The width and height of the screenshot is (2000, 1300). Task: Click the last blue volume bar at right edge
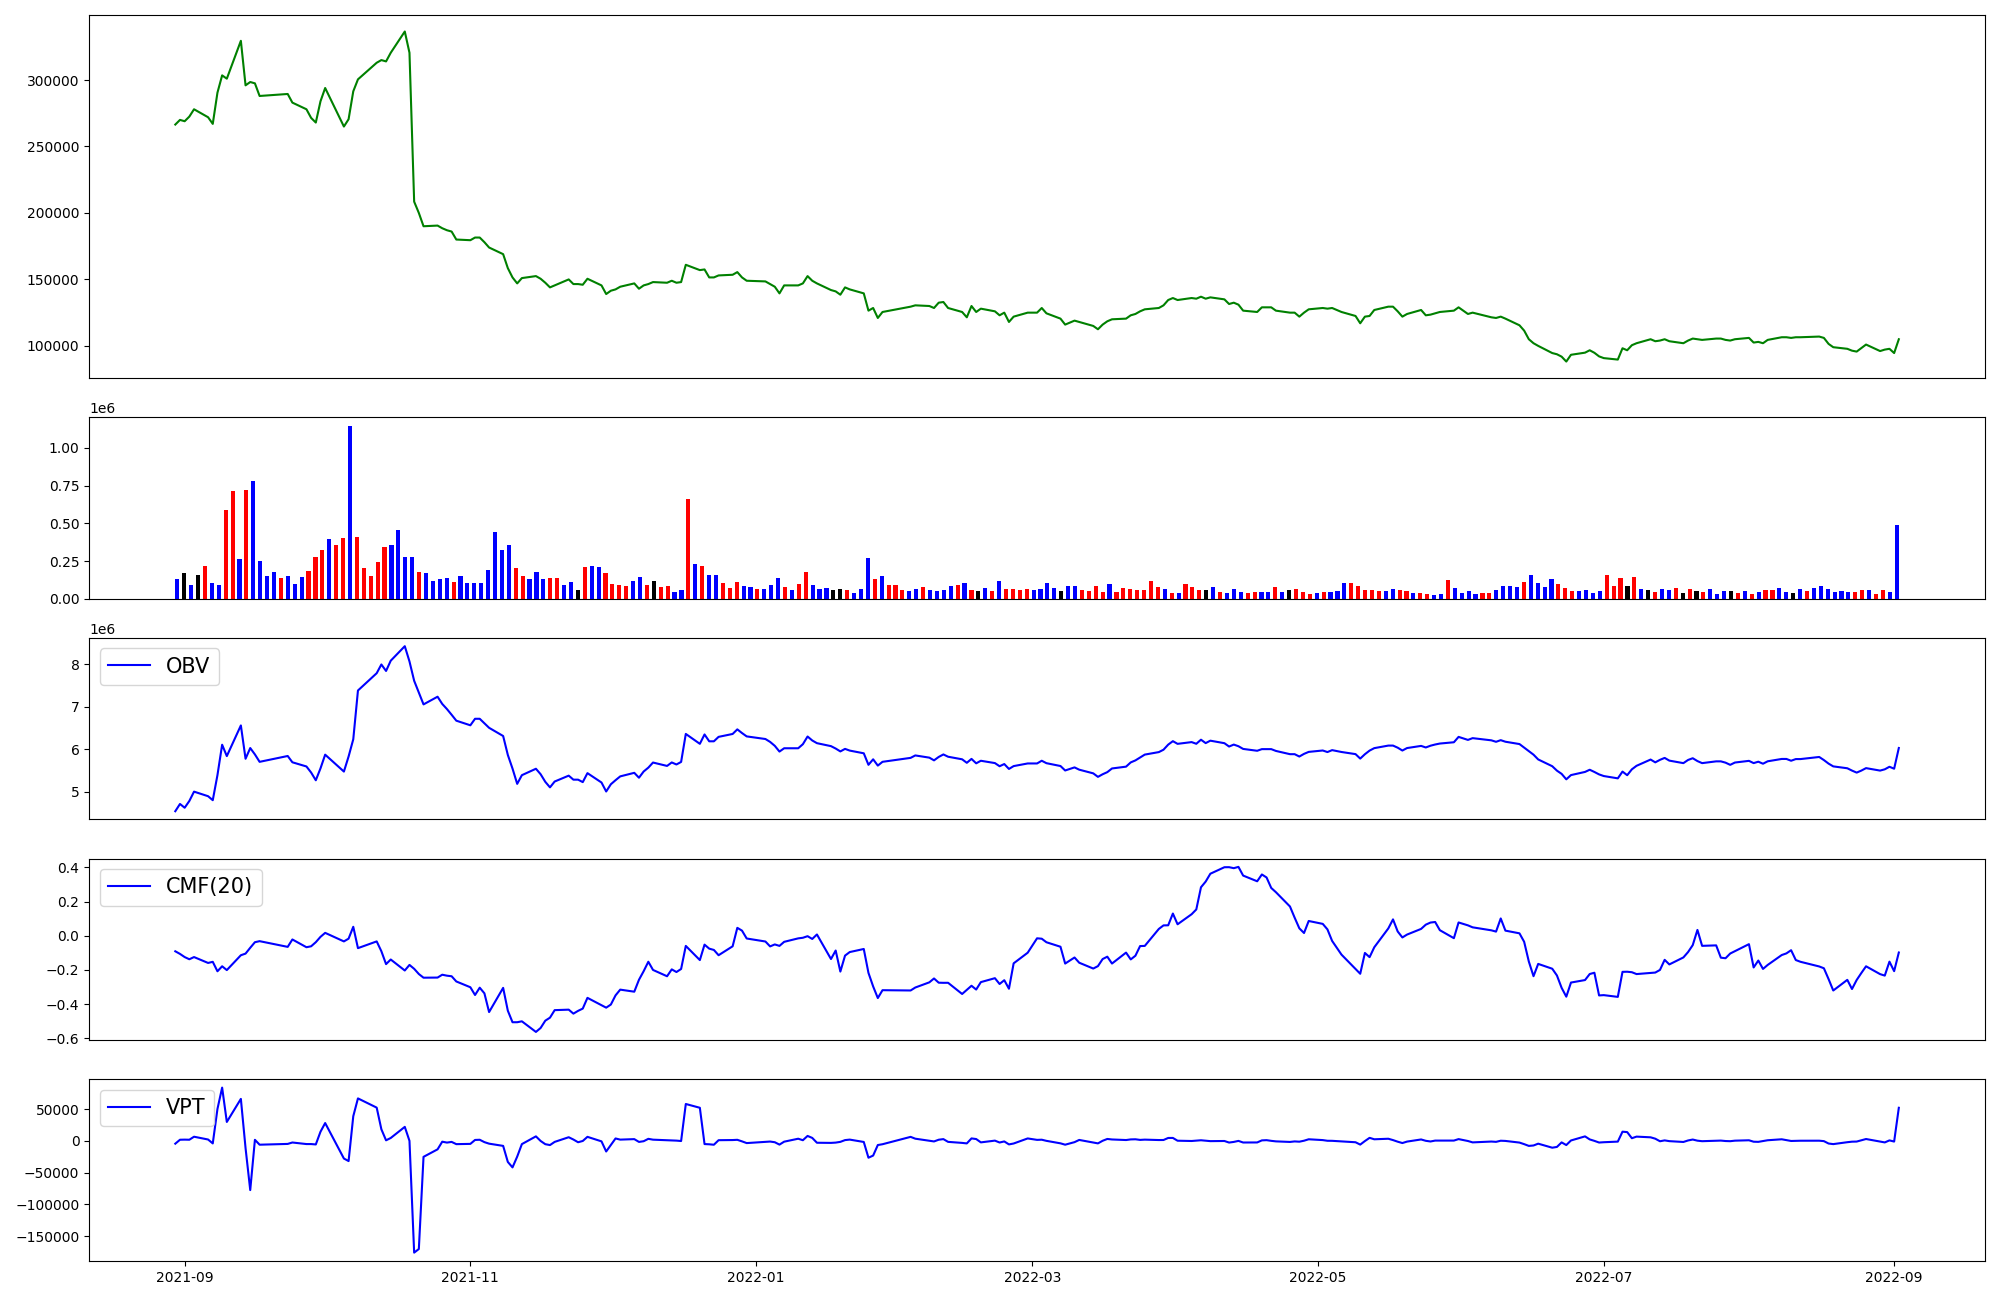[x=1897, y=562]
